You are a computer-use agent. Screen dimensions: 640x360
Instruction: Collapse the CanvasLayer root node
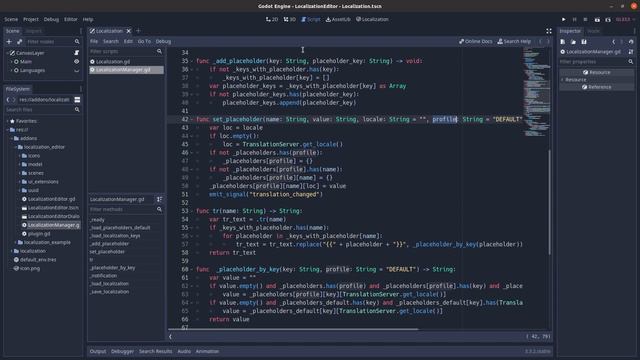pos(7,53)
